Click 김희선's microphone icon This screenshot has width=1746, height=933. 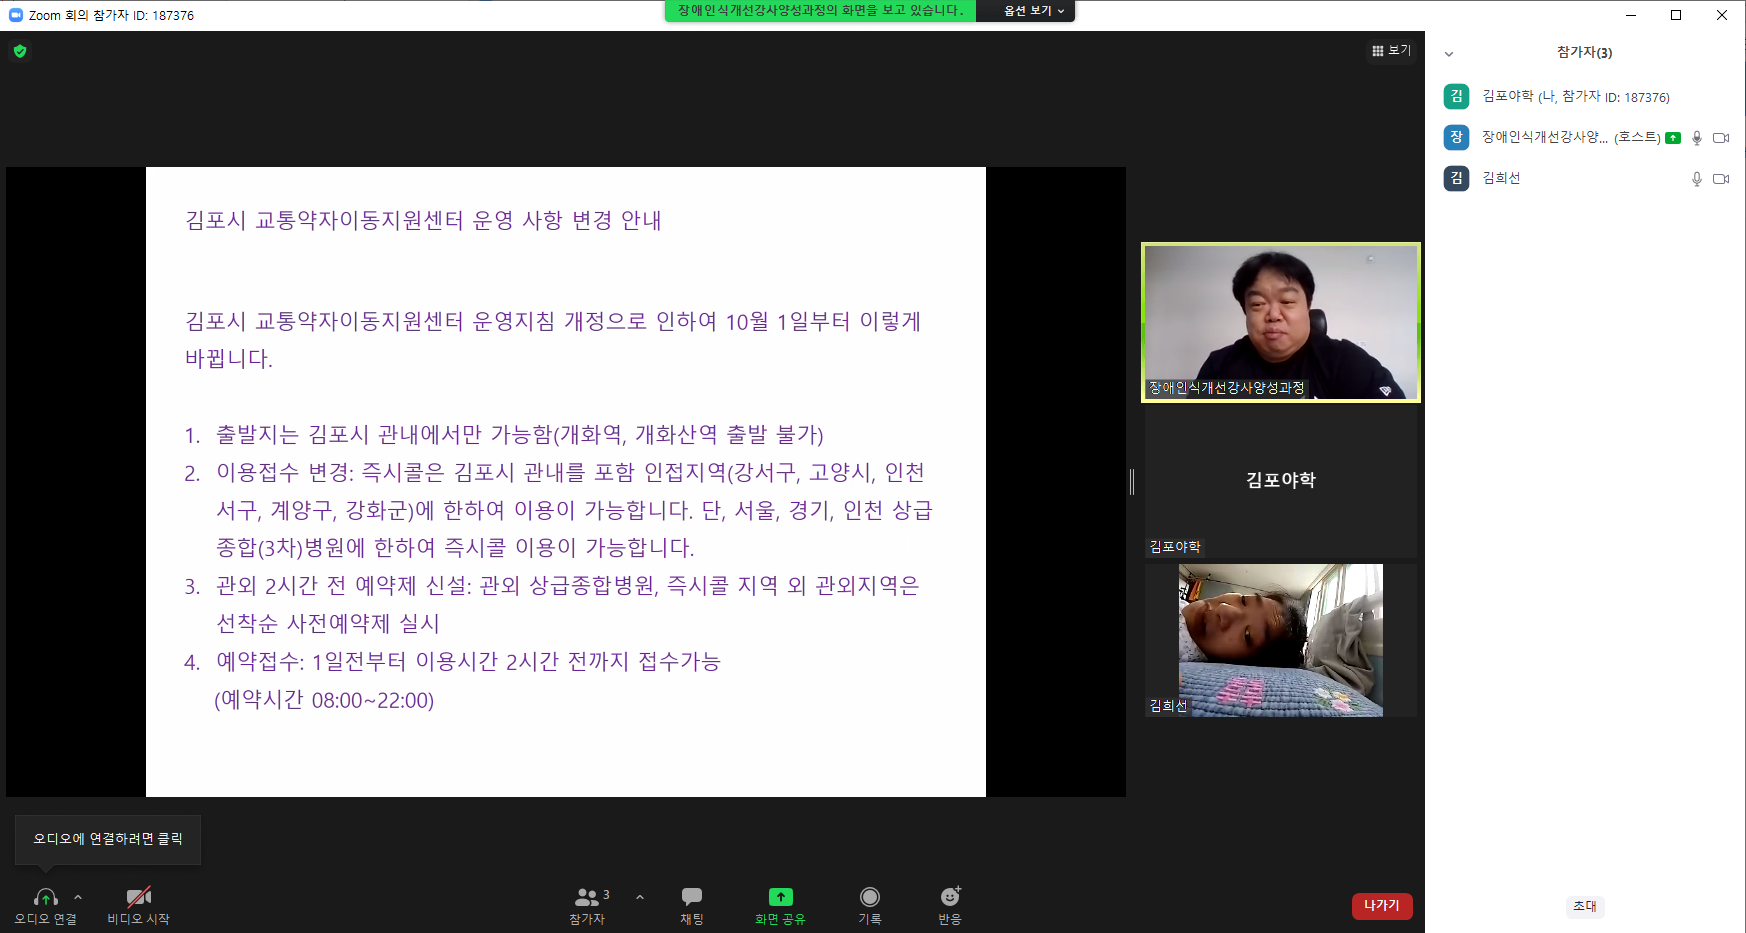1697,179
